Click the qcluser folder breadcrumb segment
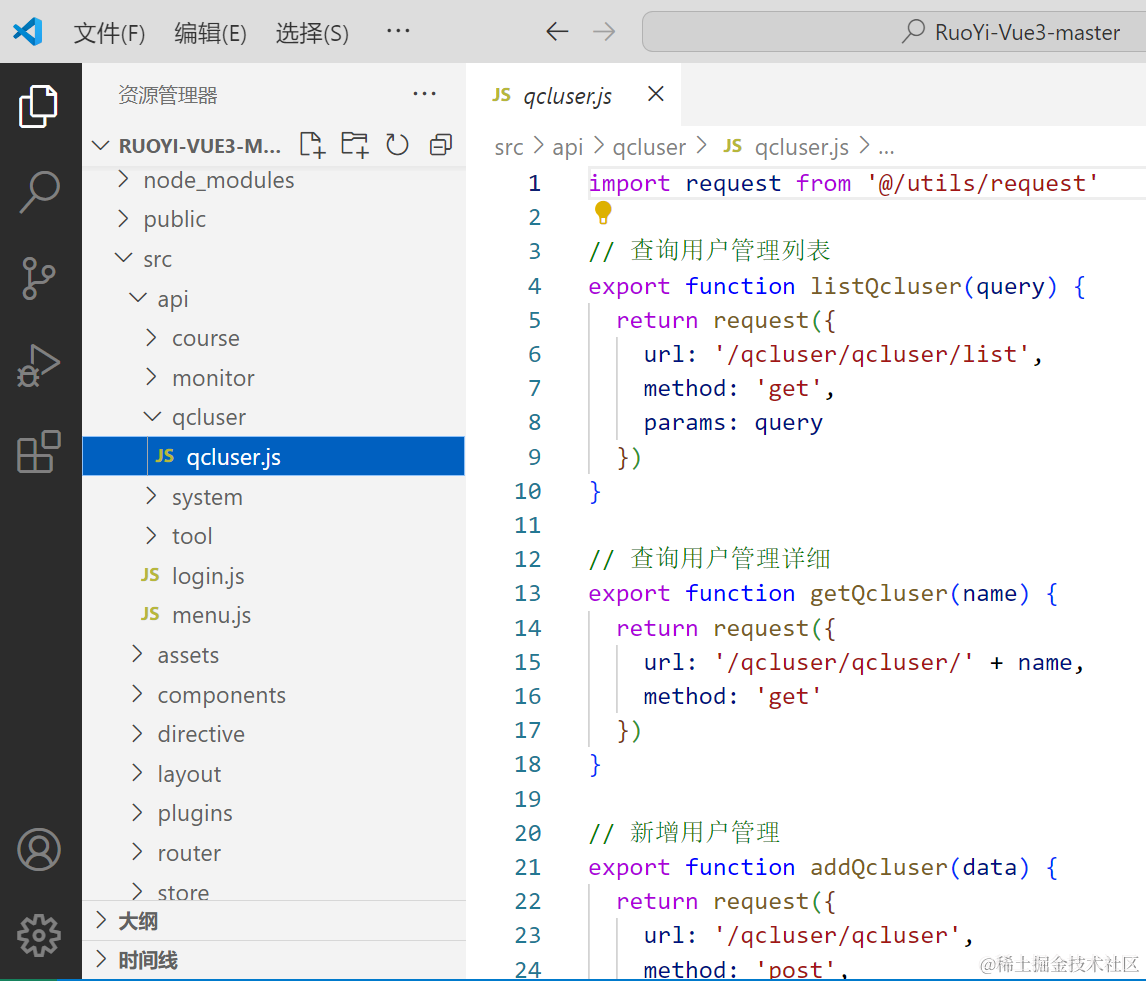Image resolution: width=1146 pixels, height=981 pixels. point(649,148)
